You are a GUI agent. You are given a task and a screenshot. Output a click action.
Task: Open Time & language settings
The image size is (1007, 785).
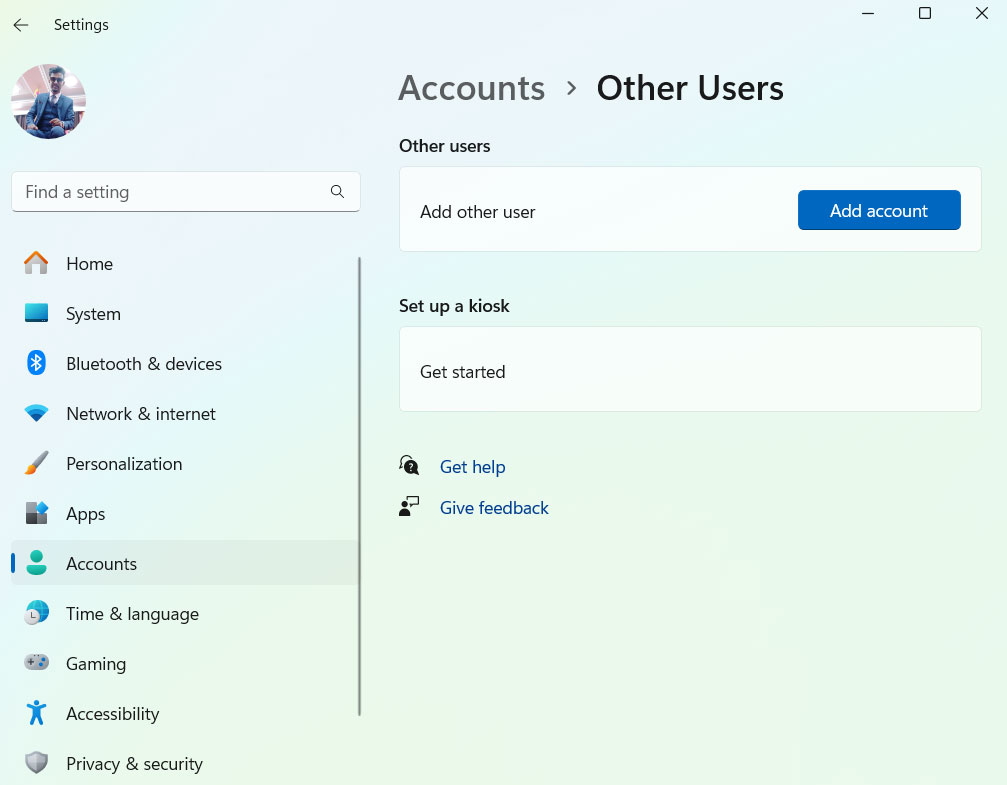coord(184,613)
